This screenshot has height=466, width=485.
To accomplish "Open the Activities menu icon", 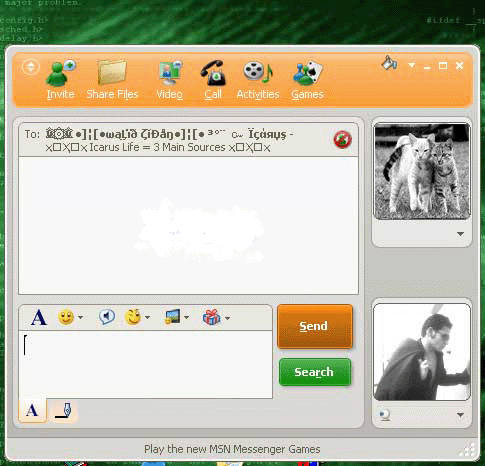I will [x=258, y=72].
